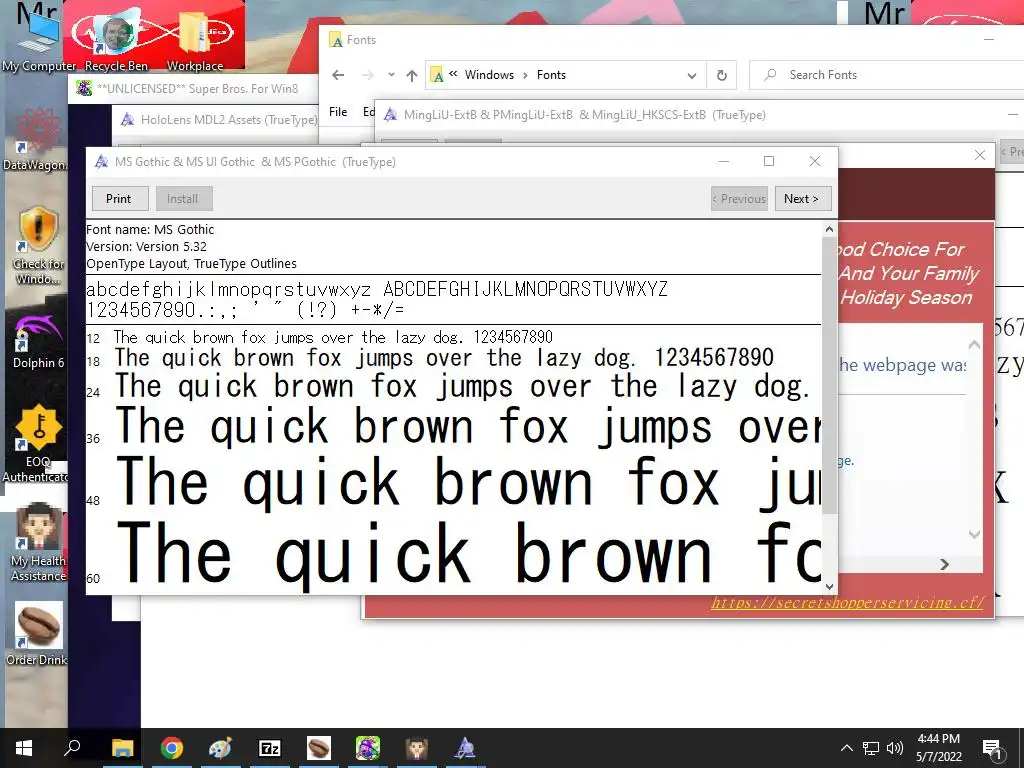
Task: Go back in the Fonts explorer window
Action: (x=338, y=75)
